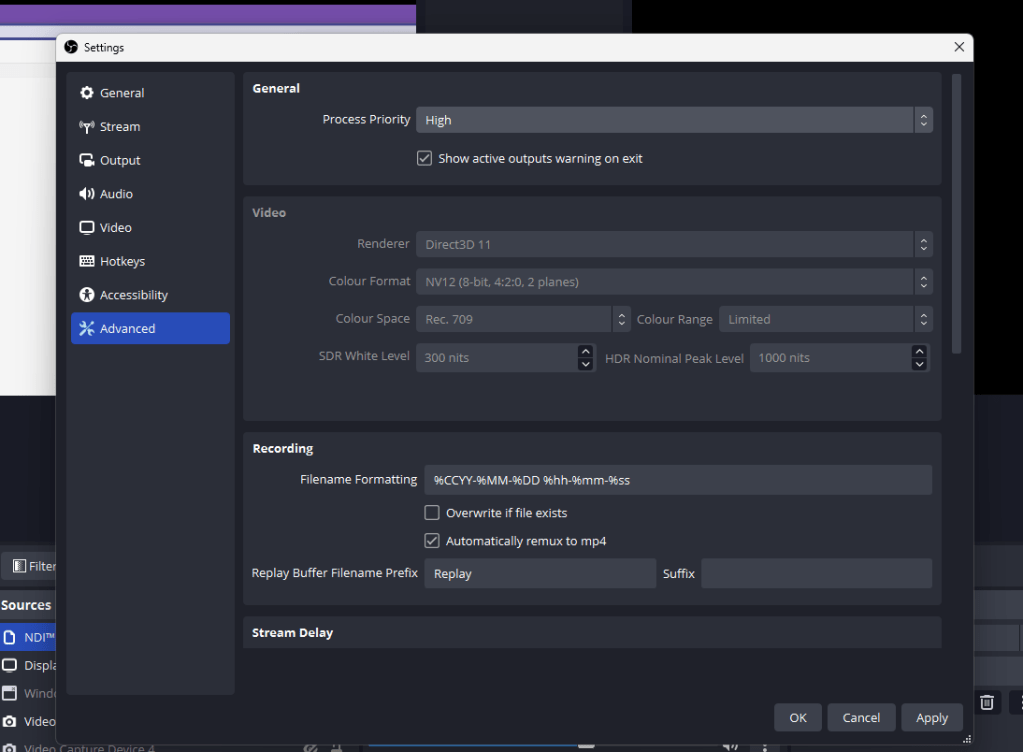The height and width of the screenshot is (752, 1023).
Task: Select Window source in Sources list
Action: tap(28, 693)
